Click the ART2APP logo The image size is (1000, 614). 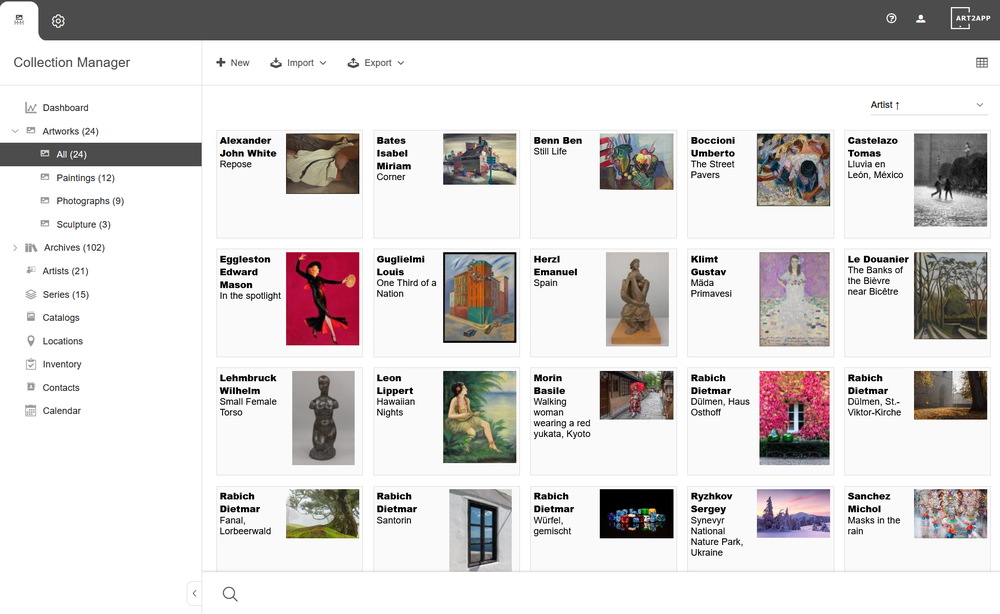(x=971, y=18)
